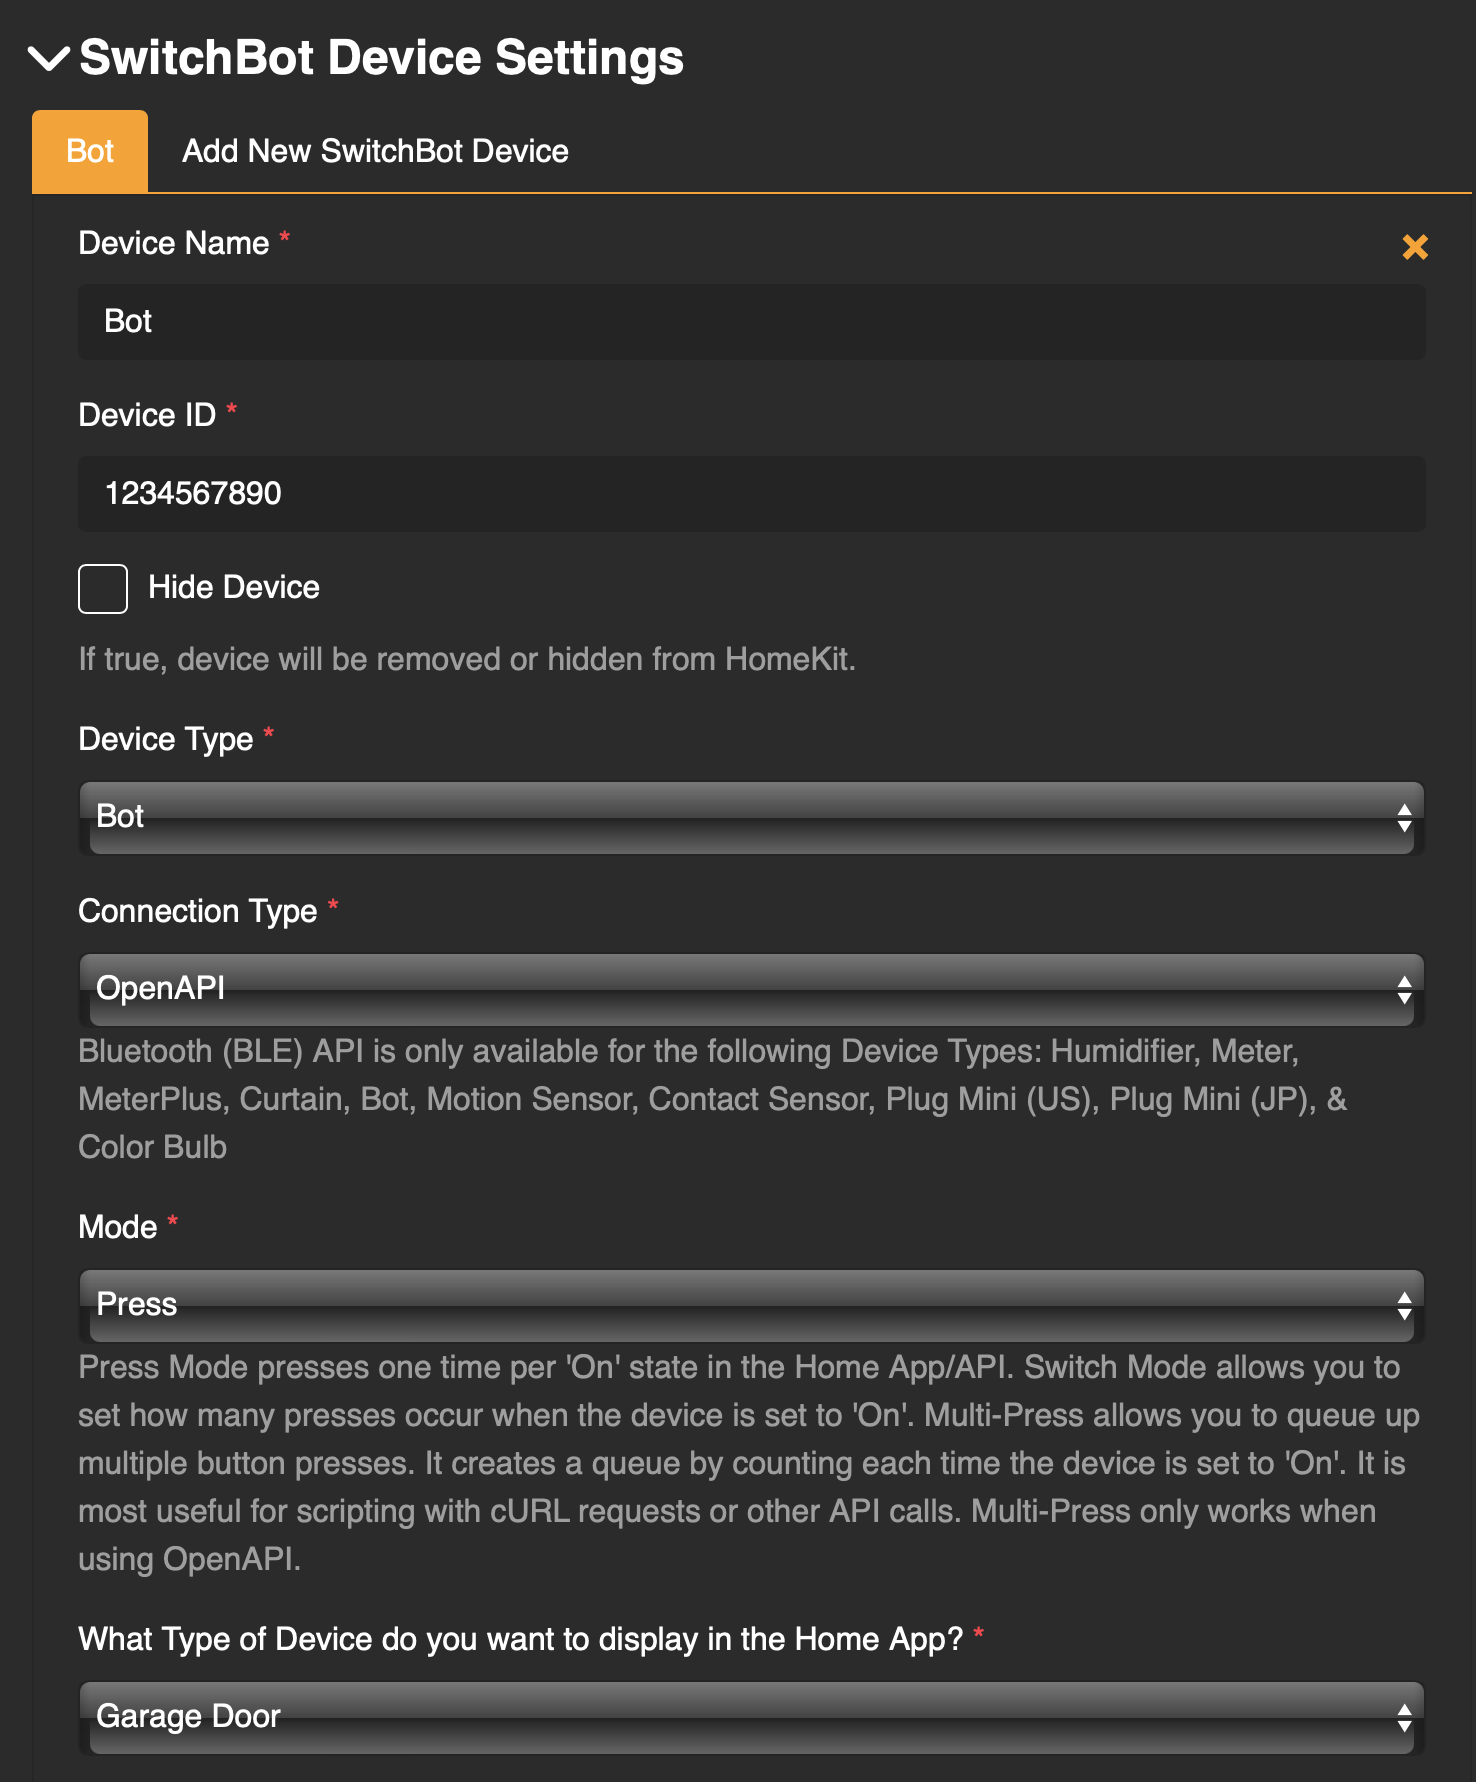Click the HomeKit hide device help text
1476x1782 pixels.
[x=467, y=660]
